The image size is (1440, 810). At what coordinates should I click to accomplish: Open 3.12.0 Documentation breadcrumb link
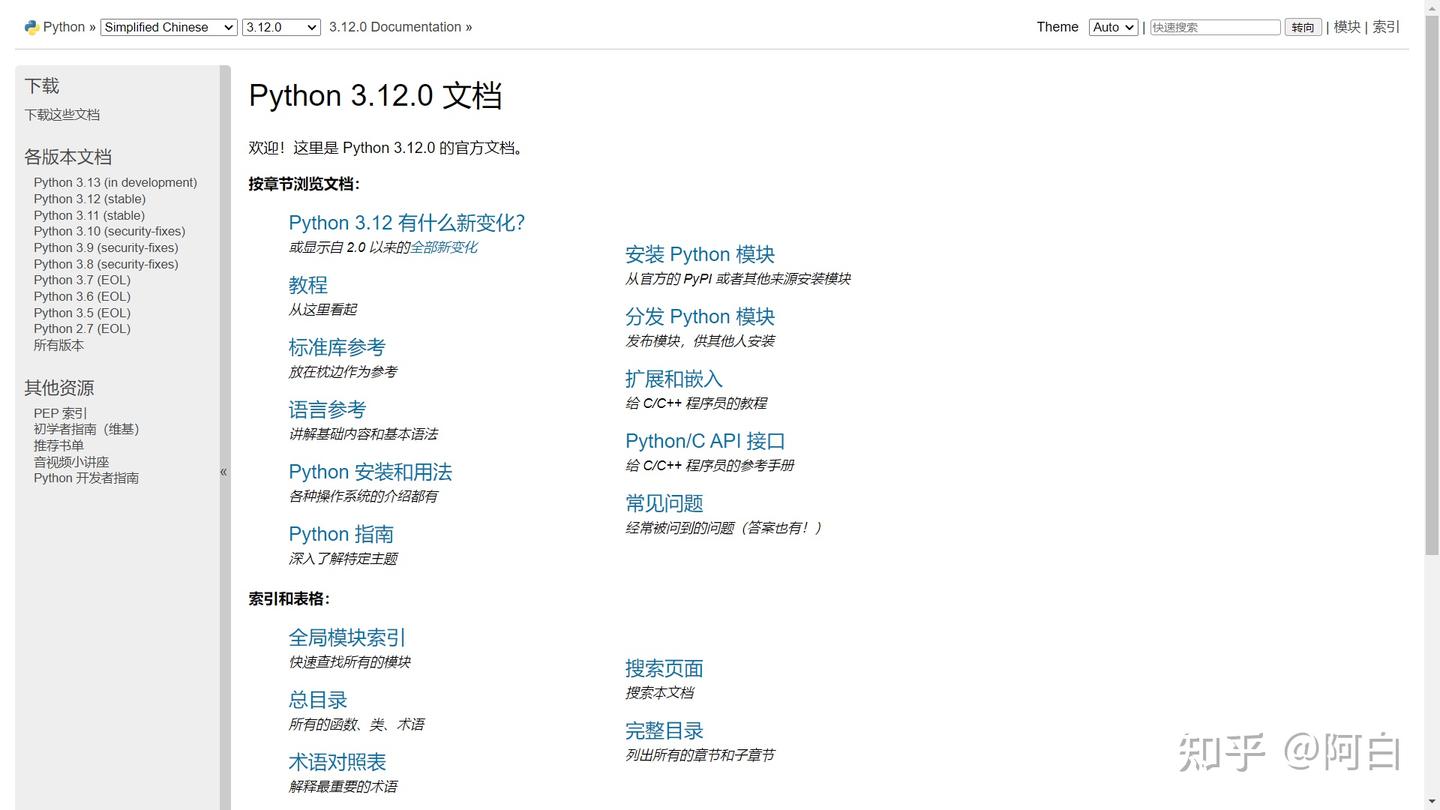coord(395,27)
